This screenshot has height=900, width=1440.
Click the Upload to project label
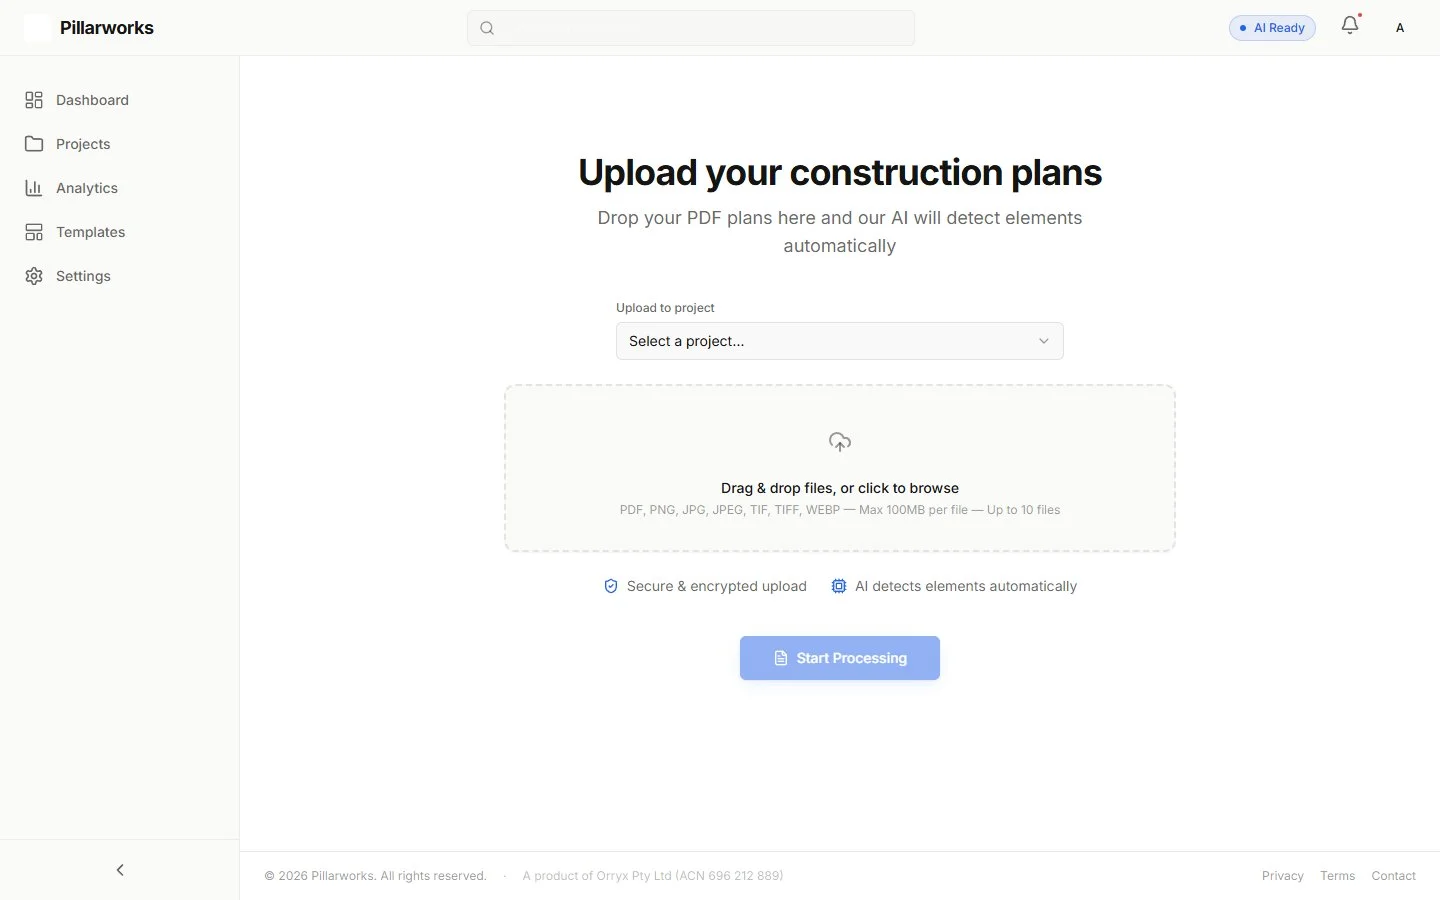pos(665,308)
